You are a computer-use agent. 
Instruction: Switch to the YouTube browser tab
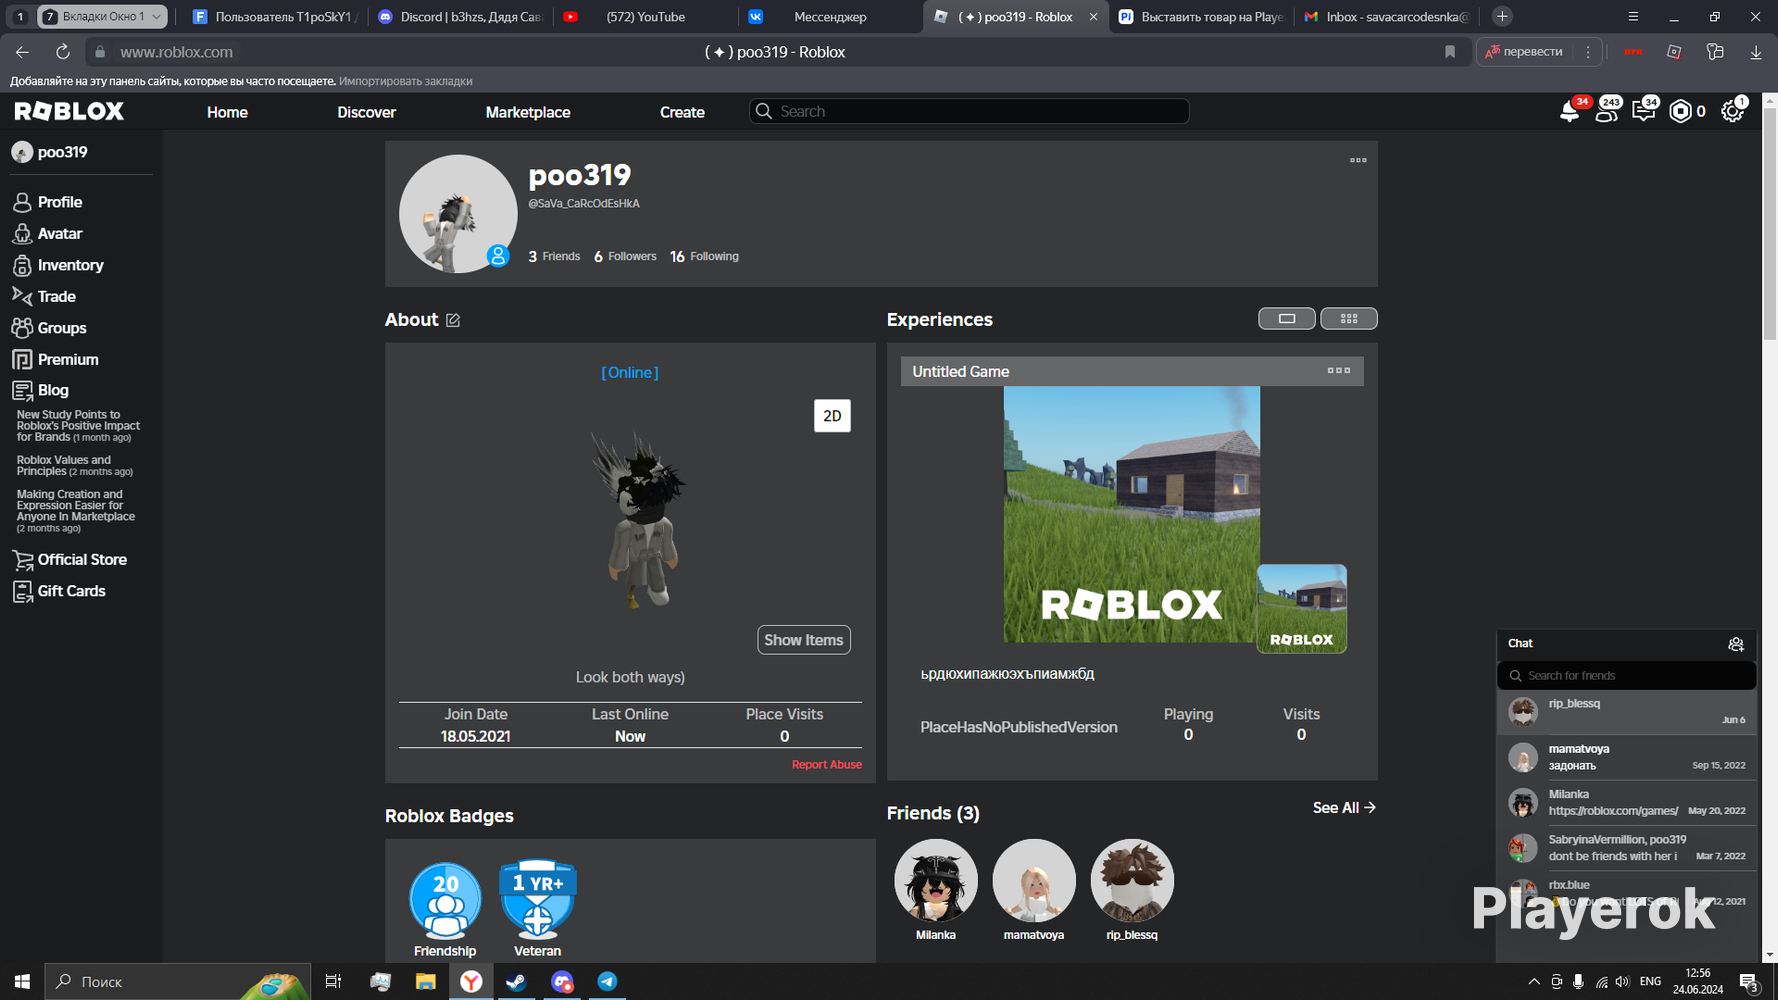(646, 17)
